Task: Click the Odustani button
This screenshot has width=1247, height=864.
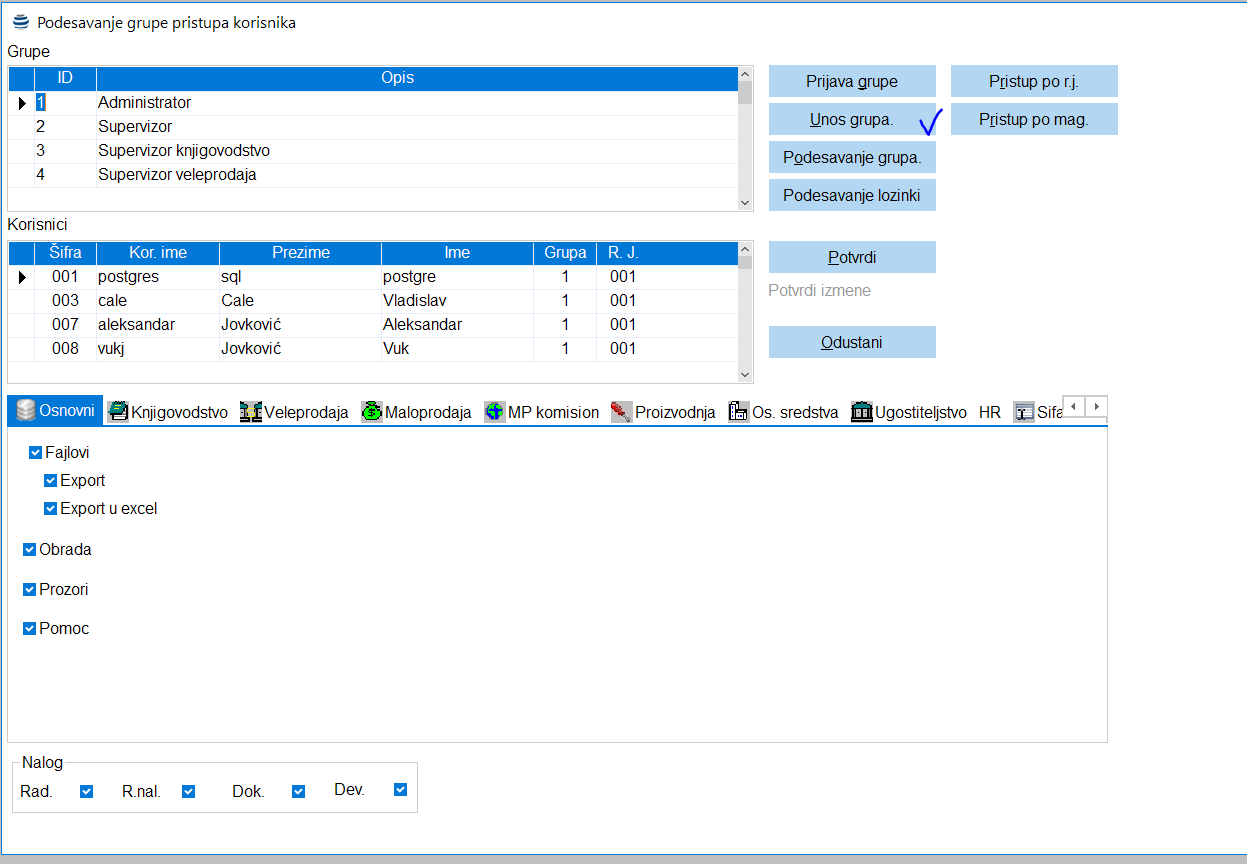Action: tap(852, 342)
